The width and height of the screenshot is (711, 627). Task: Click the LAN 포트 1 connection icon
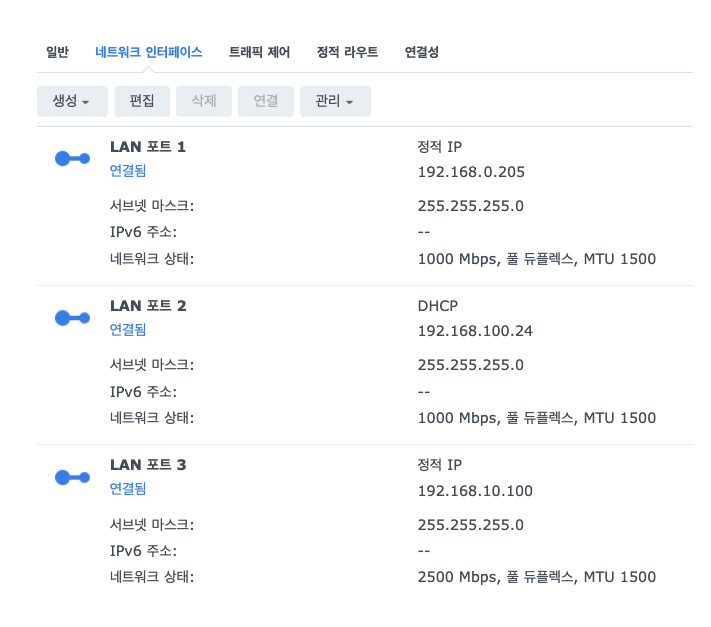point(72,159)
